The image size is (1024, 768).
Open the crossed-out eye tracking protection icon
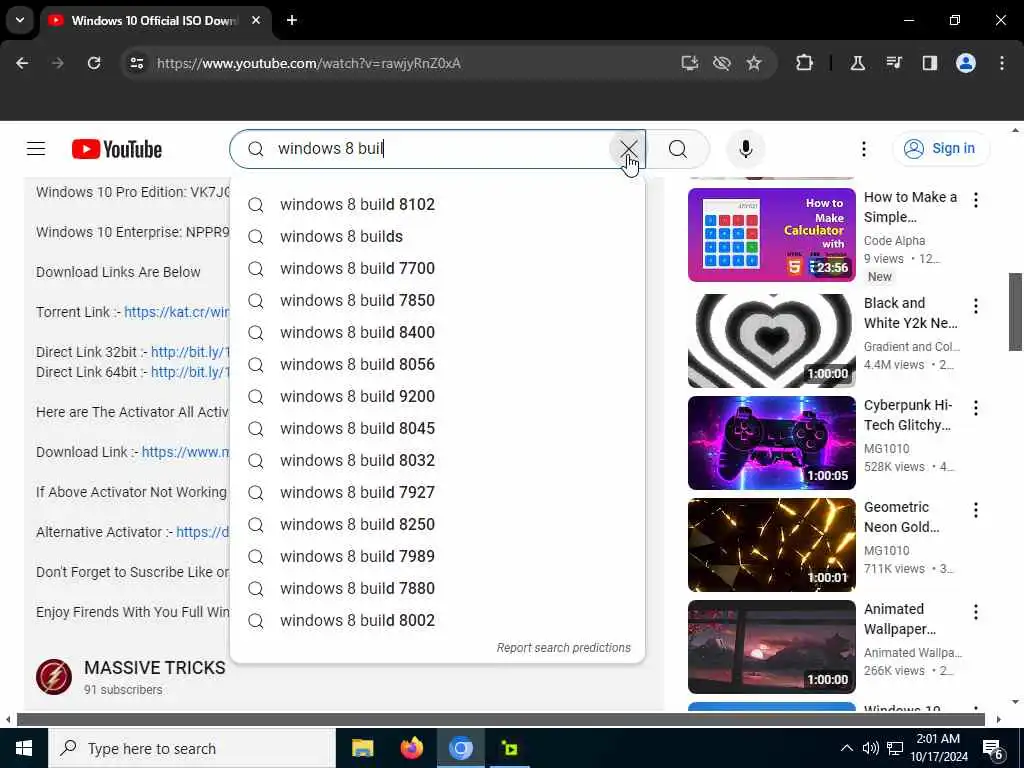(x=722, y=63)
